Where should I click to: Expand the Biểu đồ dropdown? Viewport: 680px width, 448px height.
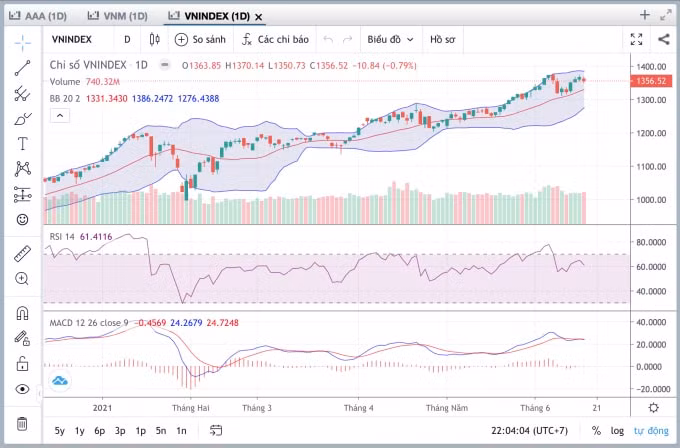click(x=390, y=39)
